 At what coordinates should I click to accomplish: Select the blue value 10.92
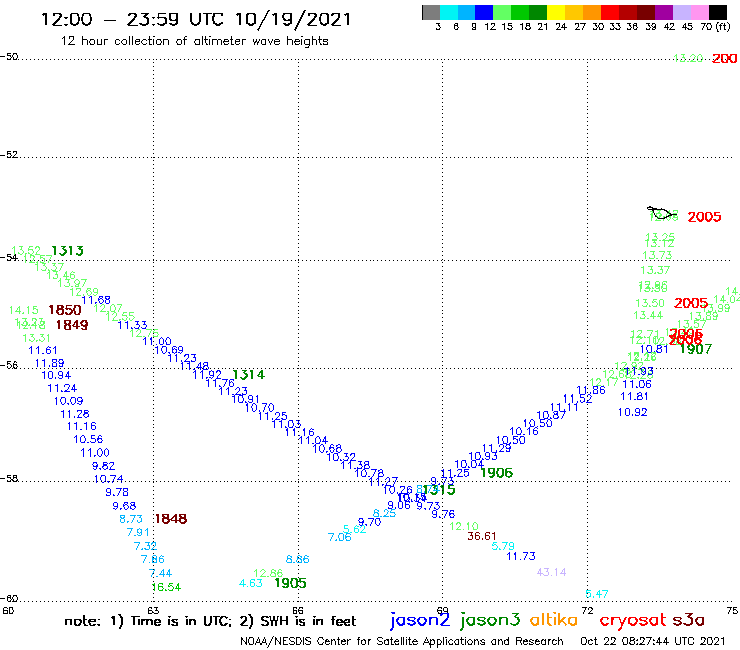coord(632,413)
